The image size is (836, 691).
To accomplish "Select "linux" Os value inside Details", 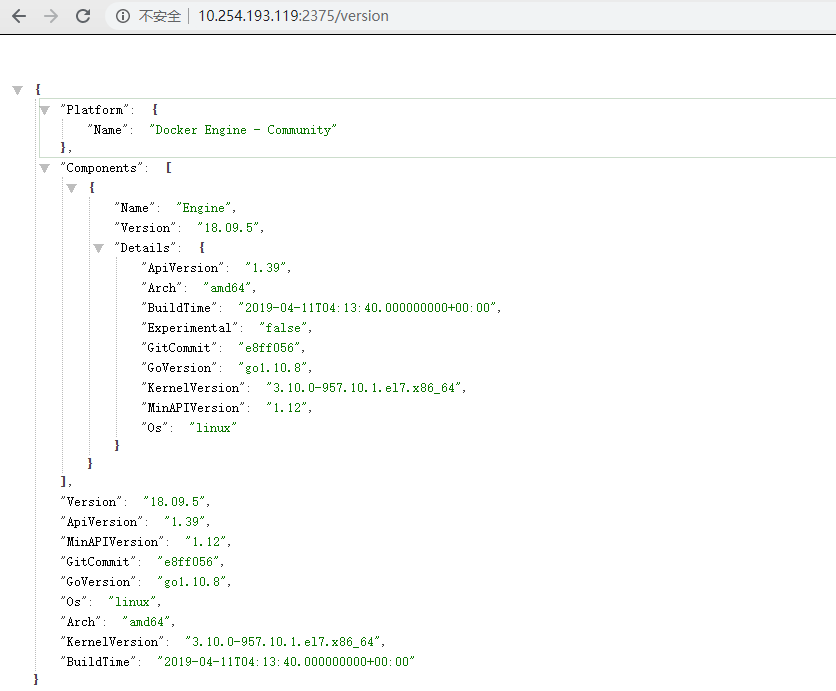I will (213, 428).
